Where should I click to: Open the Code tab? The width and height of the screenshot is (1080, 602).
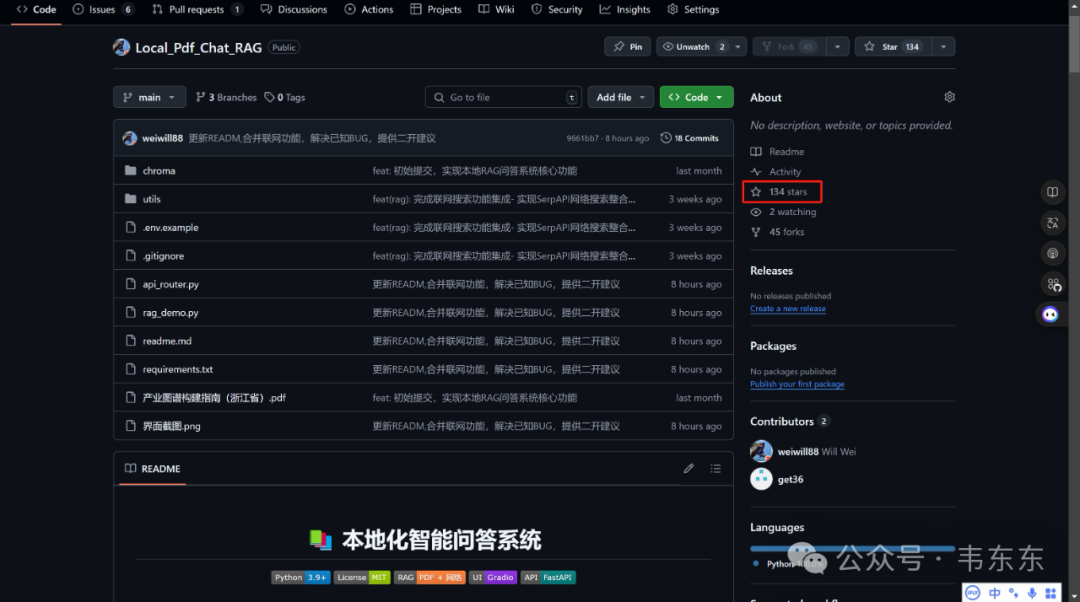[x=37, y=10]
